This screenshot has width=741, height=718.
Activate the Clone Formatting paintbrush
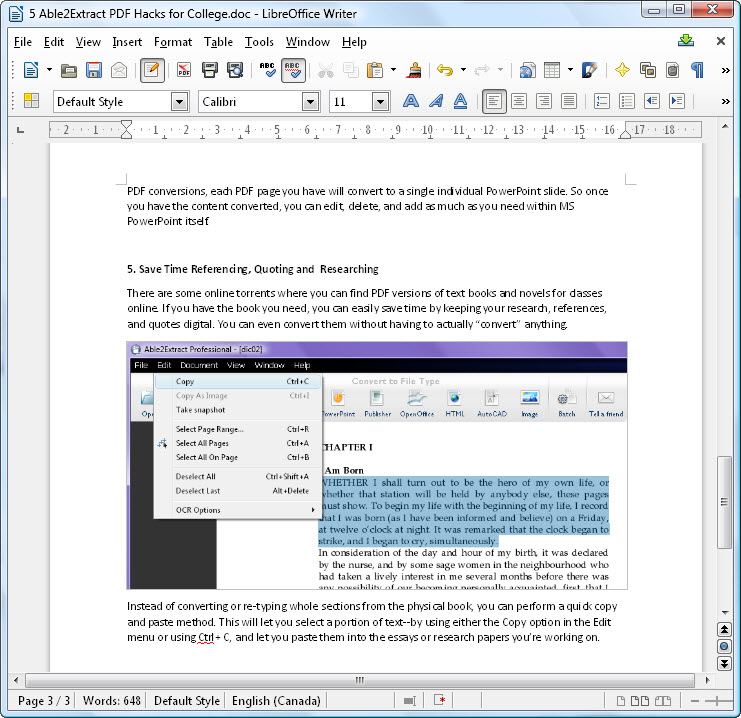(414, 70)
